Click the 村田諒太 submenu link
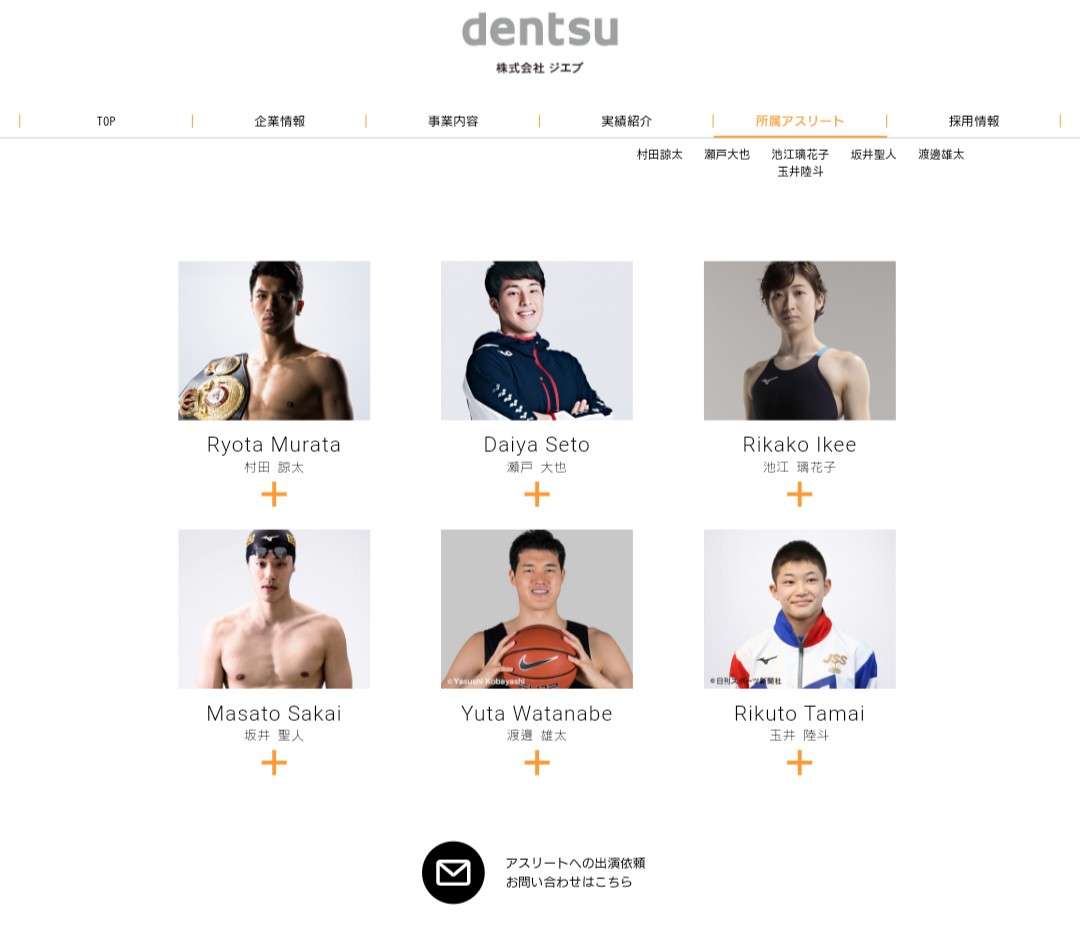 pyautogui.click(x=659, y=154)
